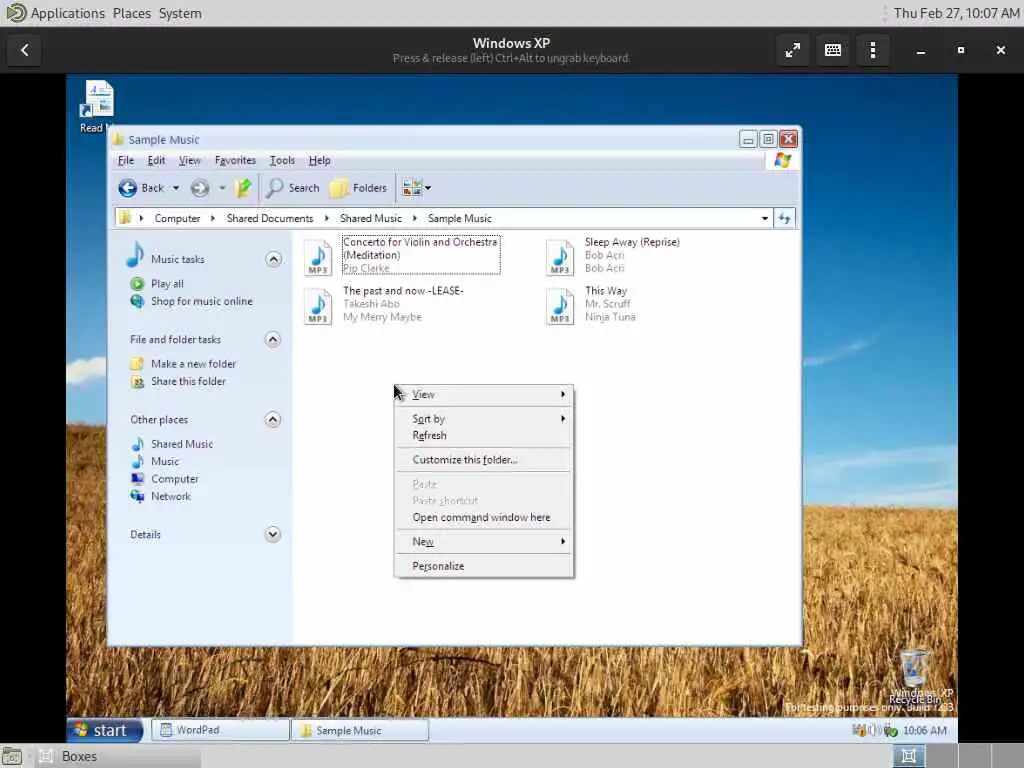The height and width of the screenshot is (768, 1024).
Task: Click the Make a new folder icon
Action: pyautogui.click(x=137, y=364)
